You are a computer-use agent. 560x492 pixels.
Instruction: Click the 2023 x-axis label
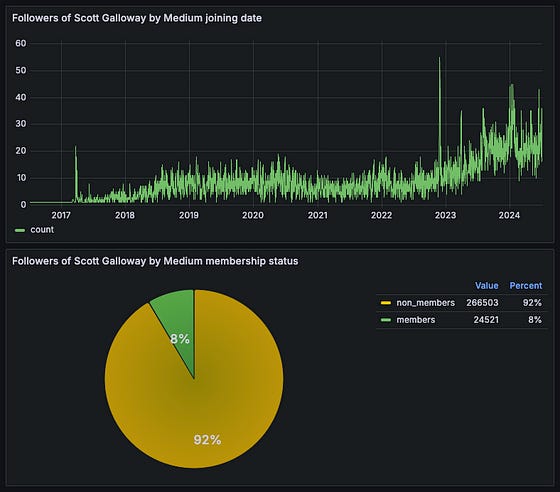445,215
